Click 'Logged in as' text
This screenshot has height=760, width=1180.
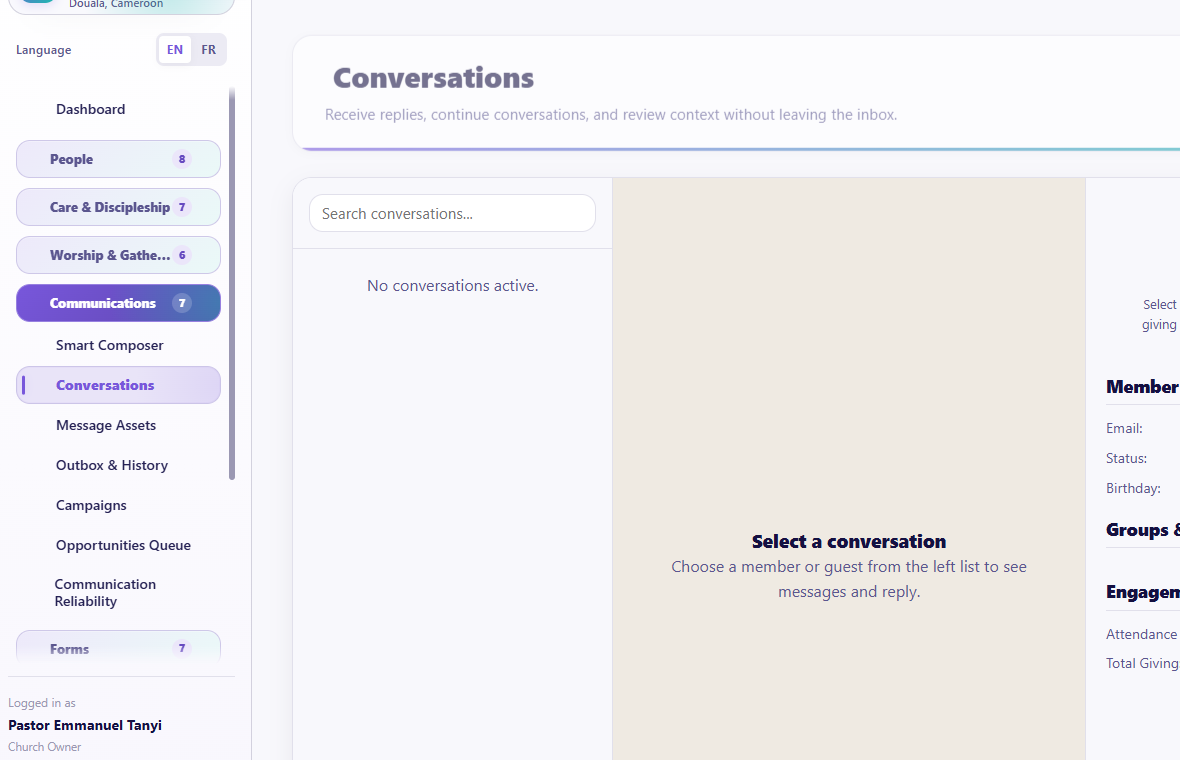[x=42, y=703]
